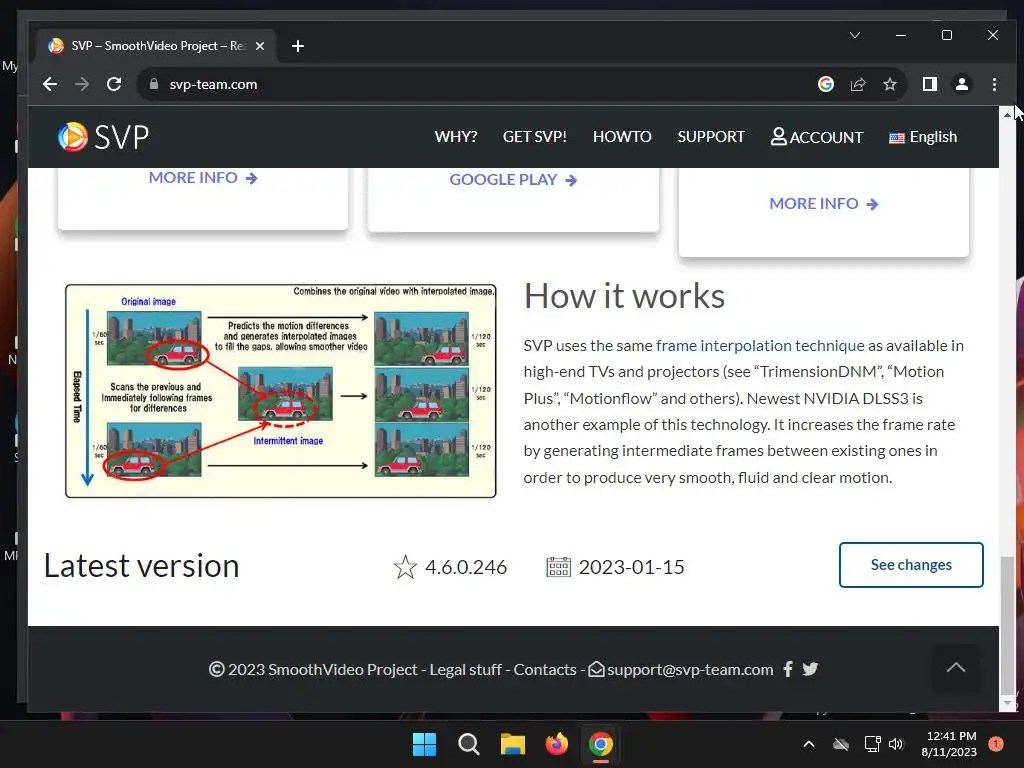1024x768 pixels.
Task: Open the SVP Facebook page icon
Action: 788,669
